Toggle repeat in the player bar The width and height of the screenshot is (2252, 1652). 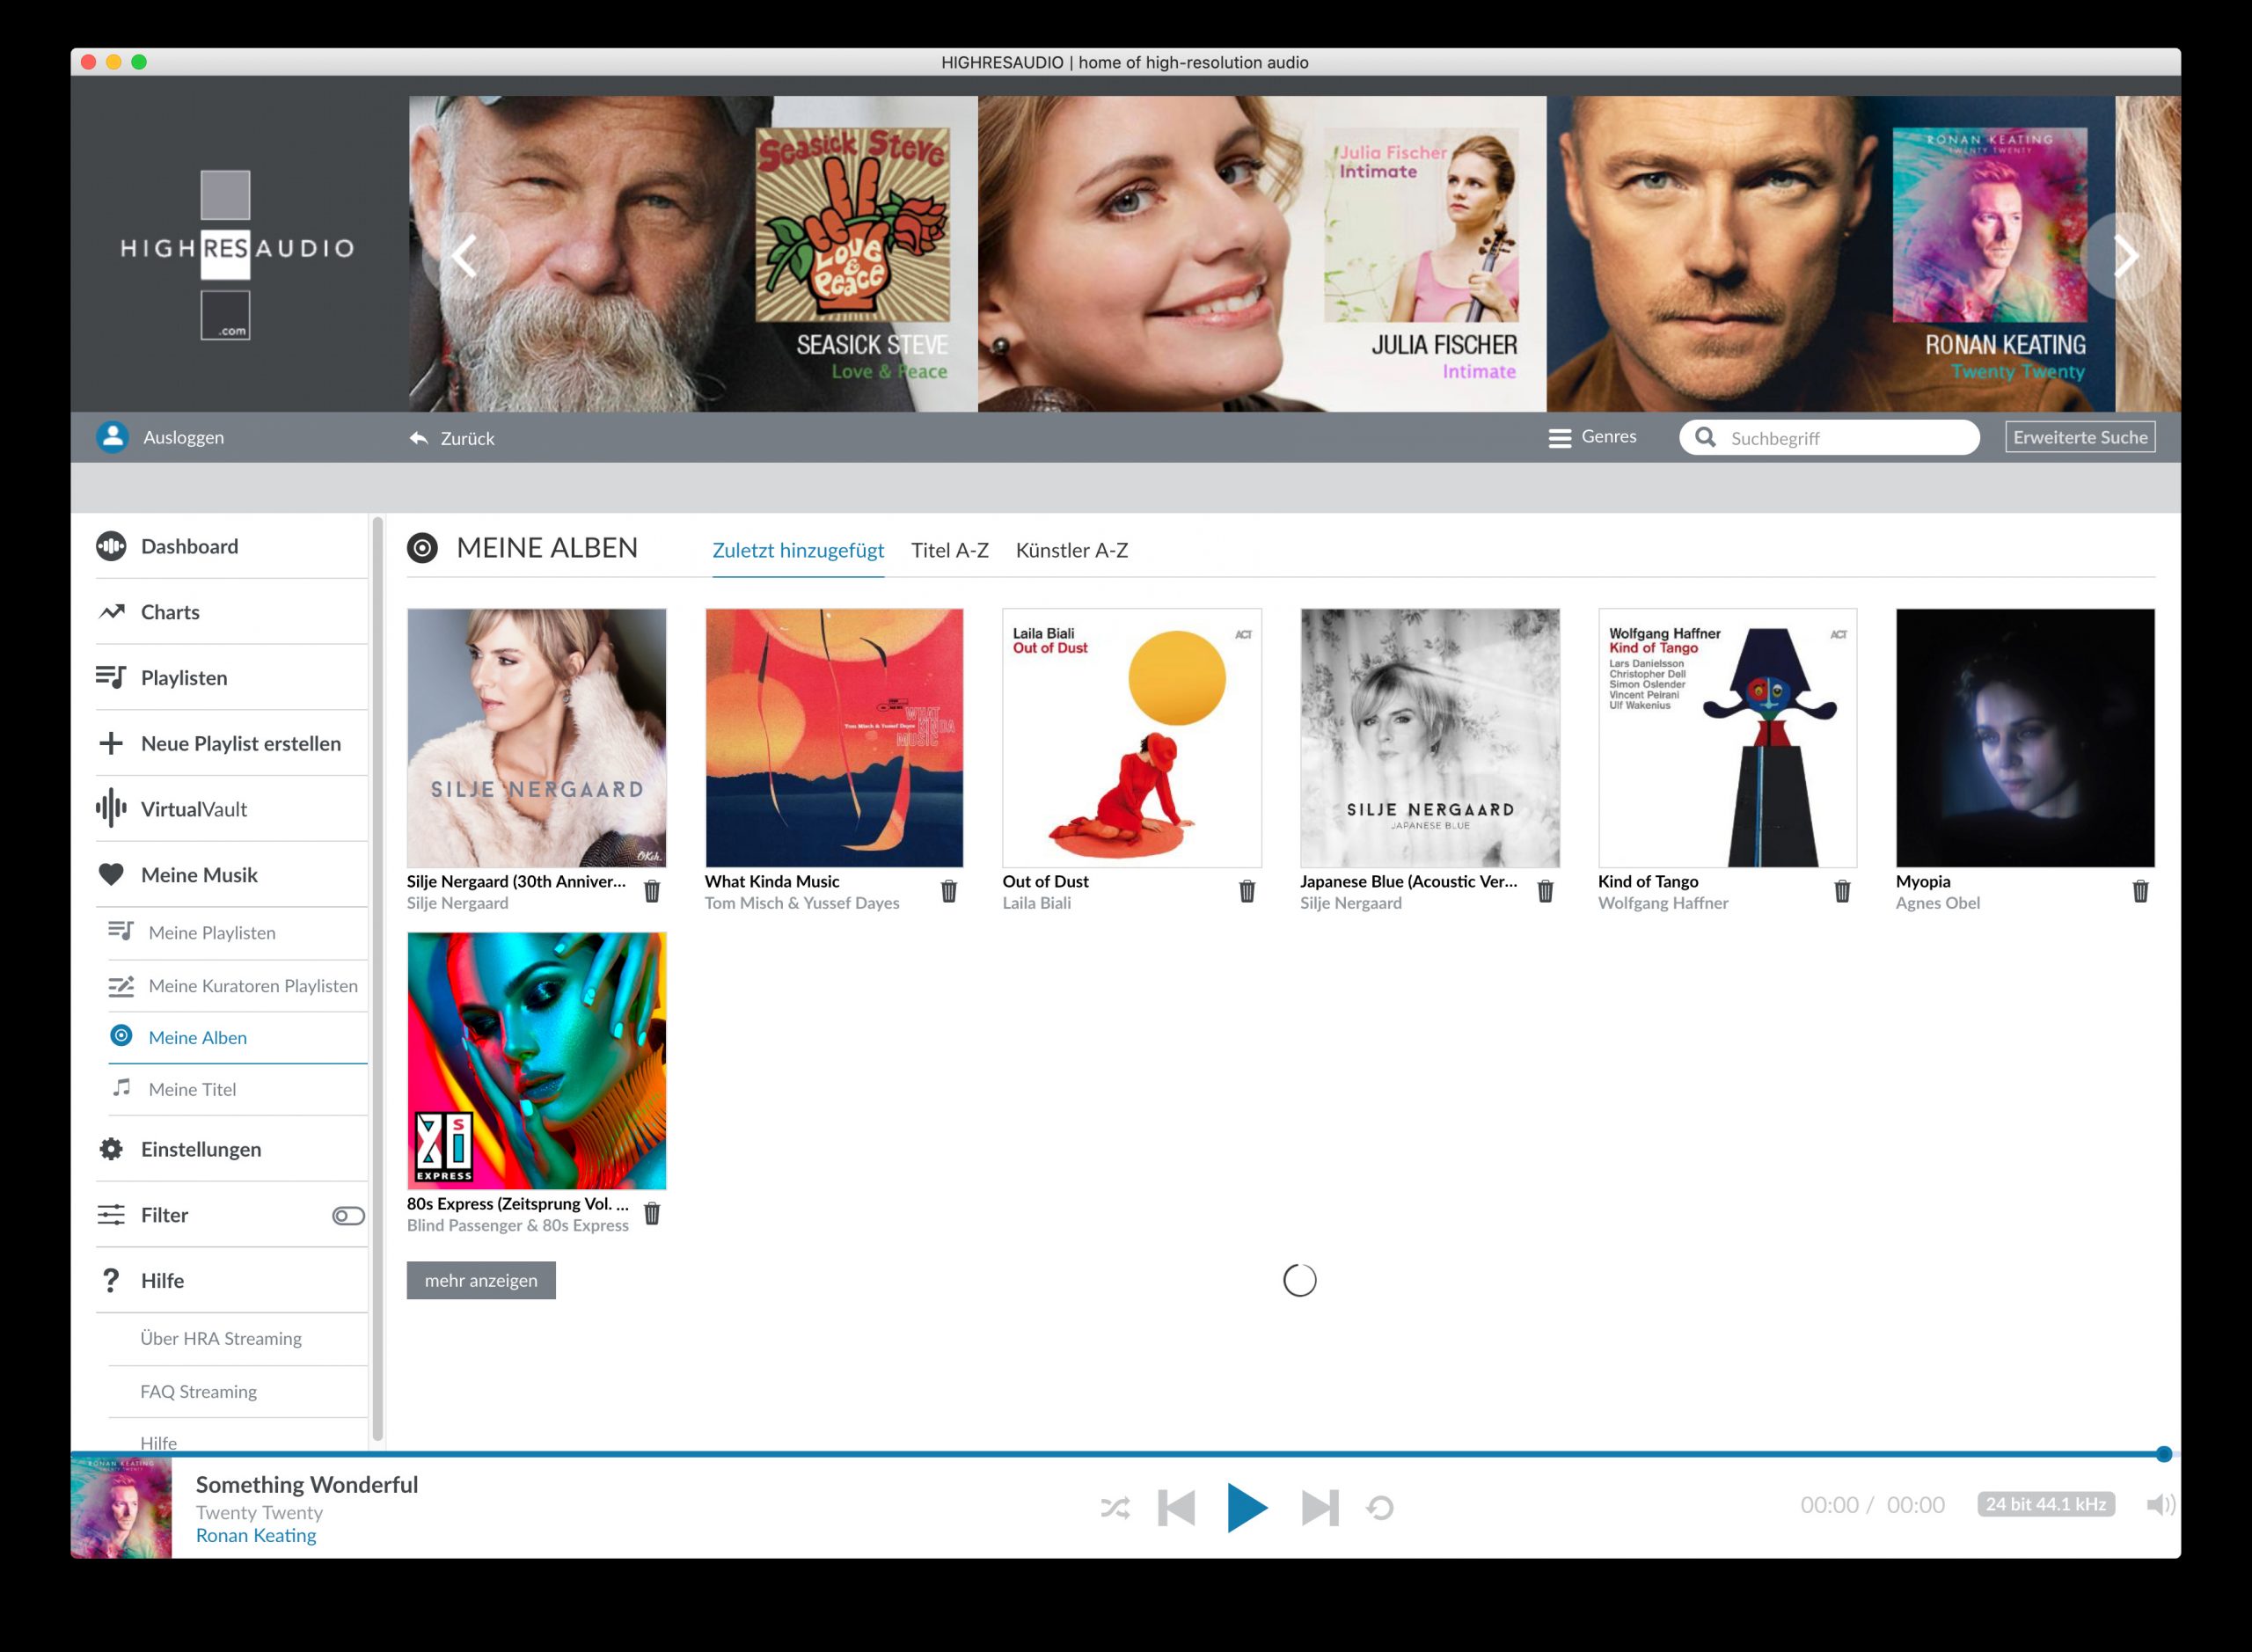tap(1380, 1506)
